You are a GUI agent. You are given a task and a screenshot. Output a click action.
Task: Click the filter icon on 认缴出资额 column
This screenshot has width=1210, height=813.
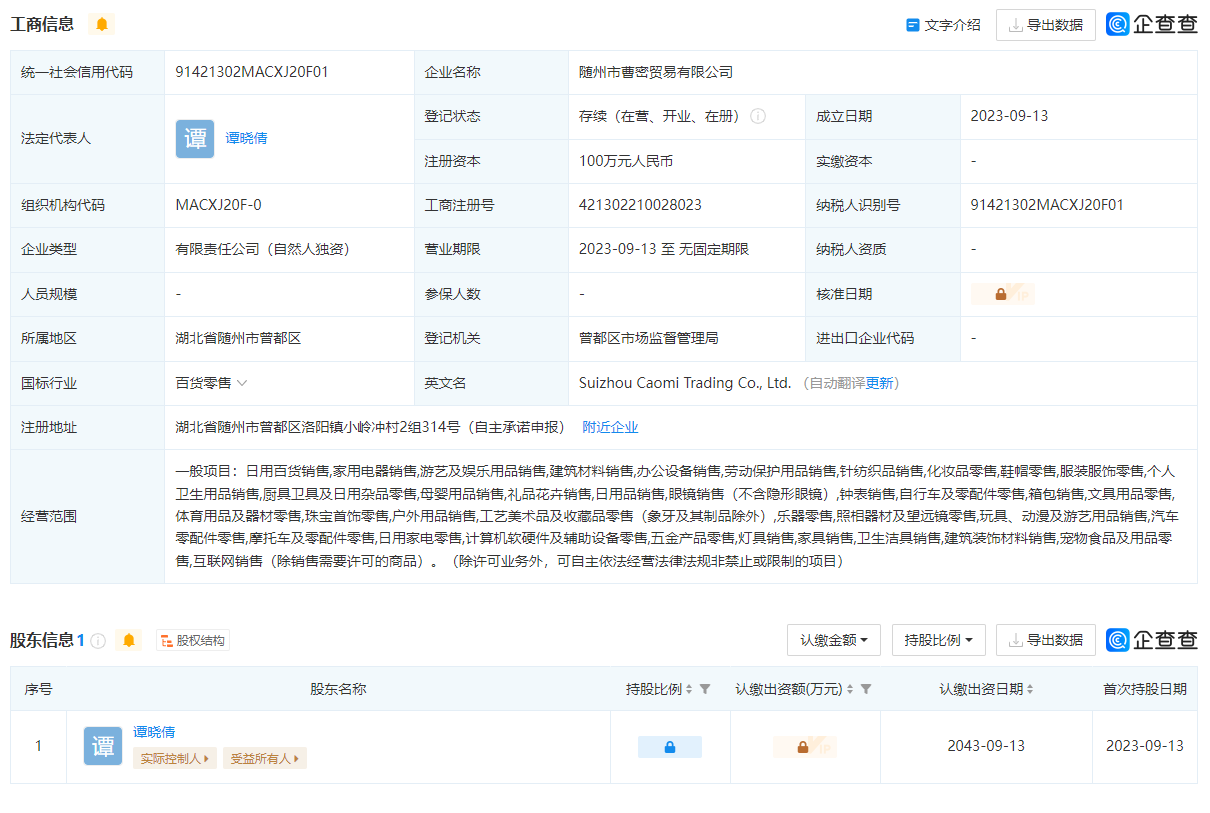[866, 689]
